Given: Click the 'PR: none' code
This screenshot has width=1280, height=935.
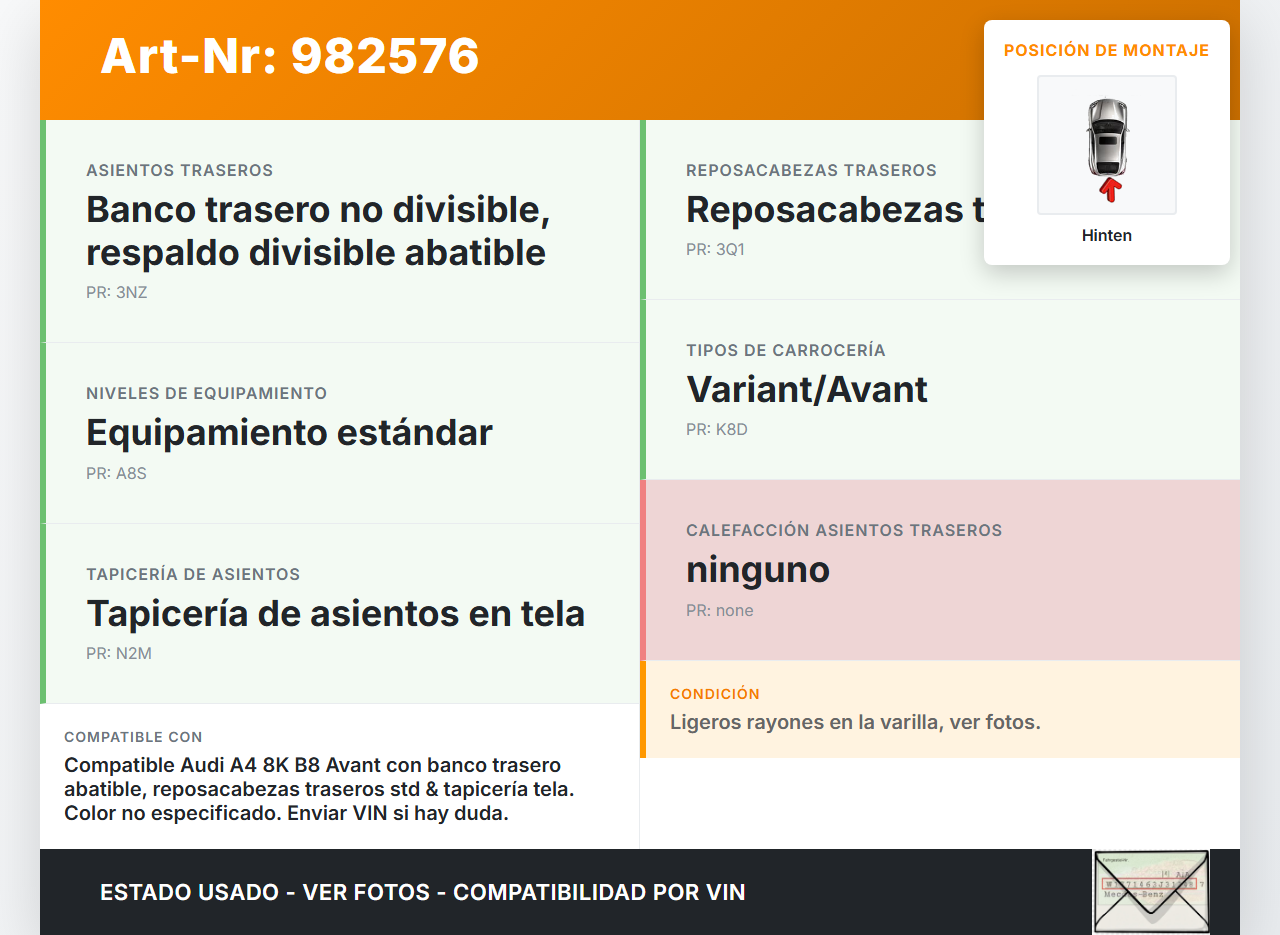Looking at the screenshot, I should click(x=720, y=611).
